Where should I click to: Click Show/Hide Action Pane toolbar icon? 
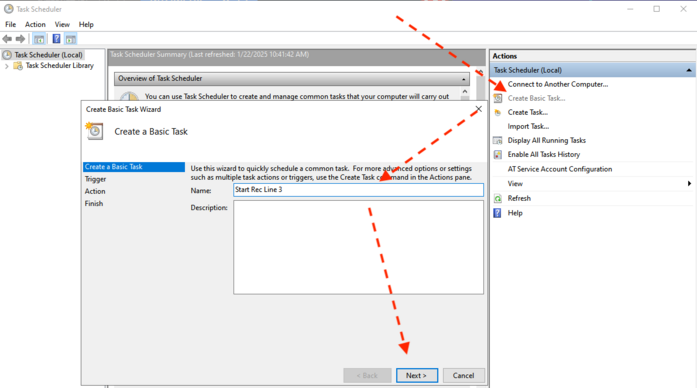point(71,39)
